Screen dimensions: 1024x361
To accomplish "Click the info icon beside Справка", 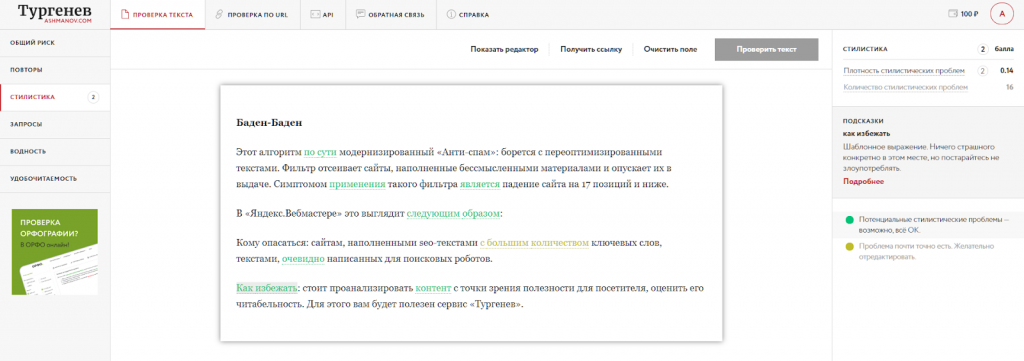I will 451,14.
